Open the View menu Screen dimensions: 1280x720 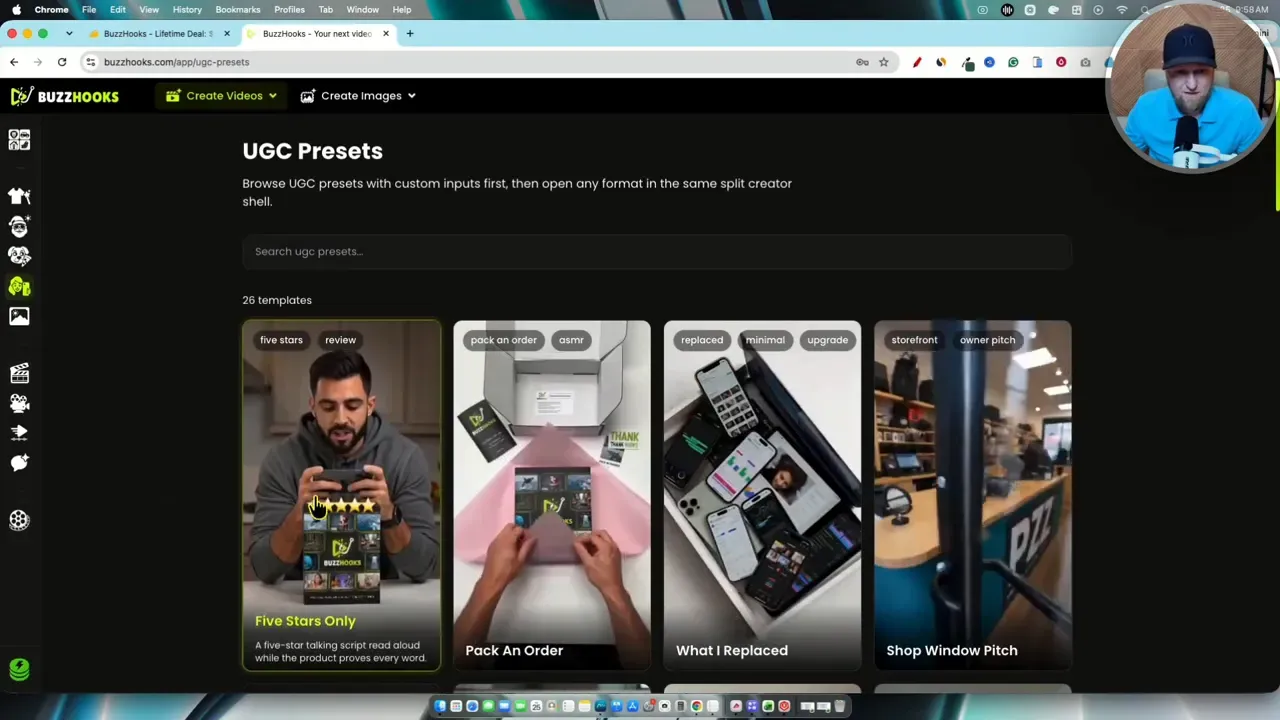point(149,9)
